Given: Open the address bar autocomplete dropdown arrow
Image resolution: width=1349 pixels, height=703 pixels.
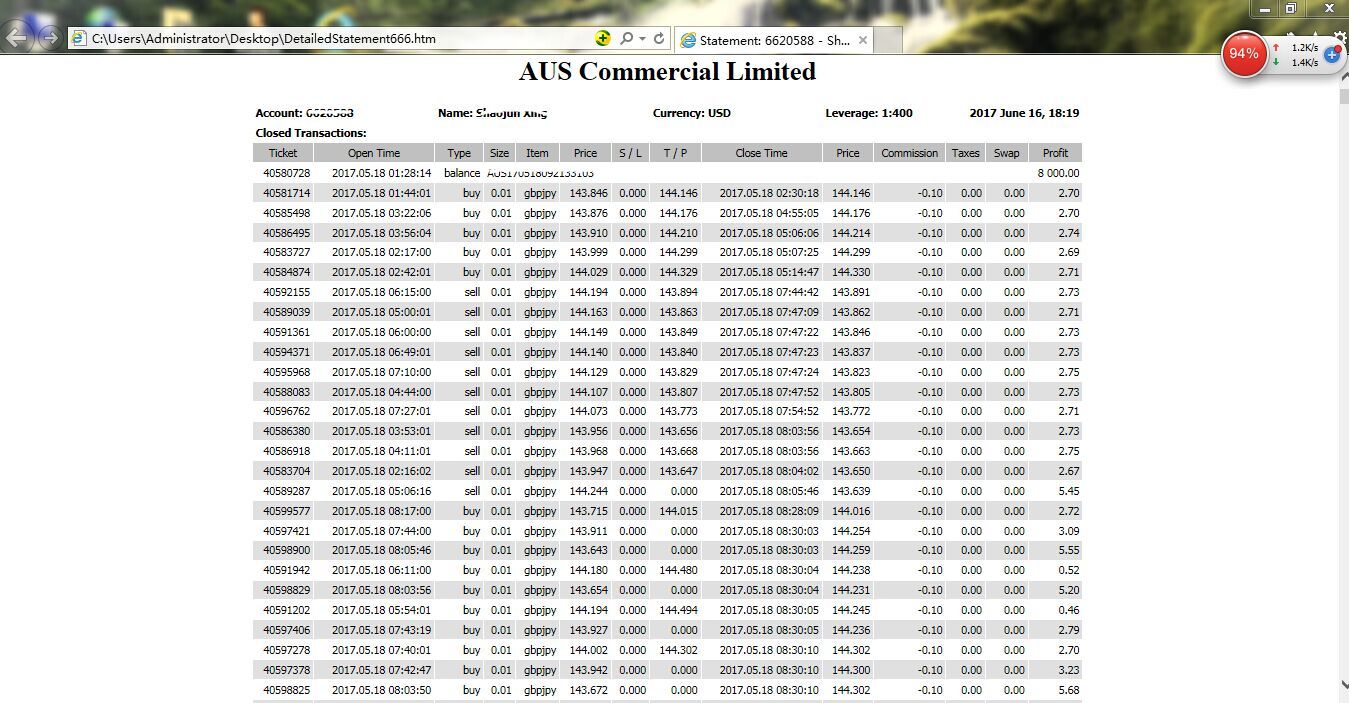Looking at the screenshot, I should (x=642, y=39).
